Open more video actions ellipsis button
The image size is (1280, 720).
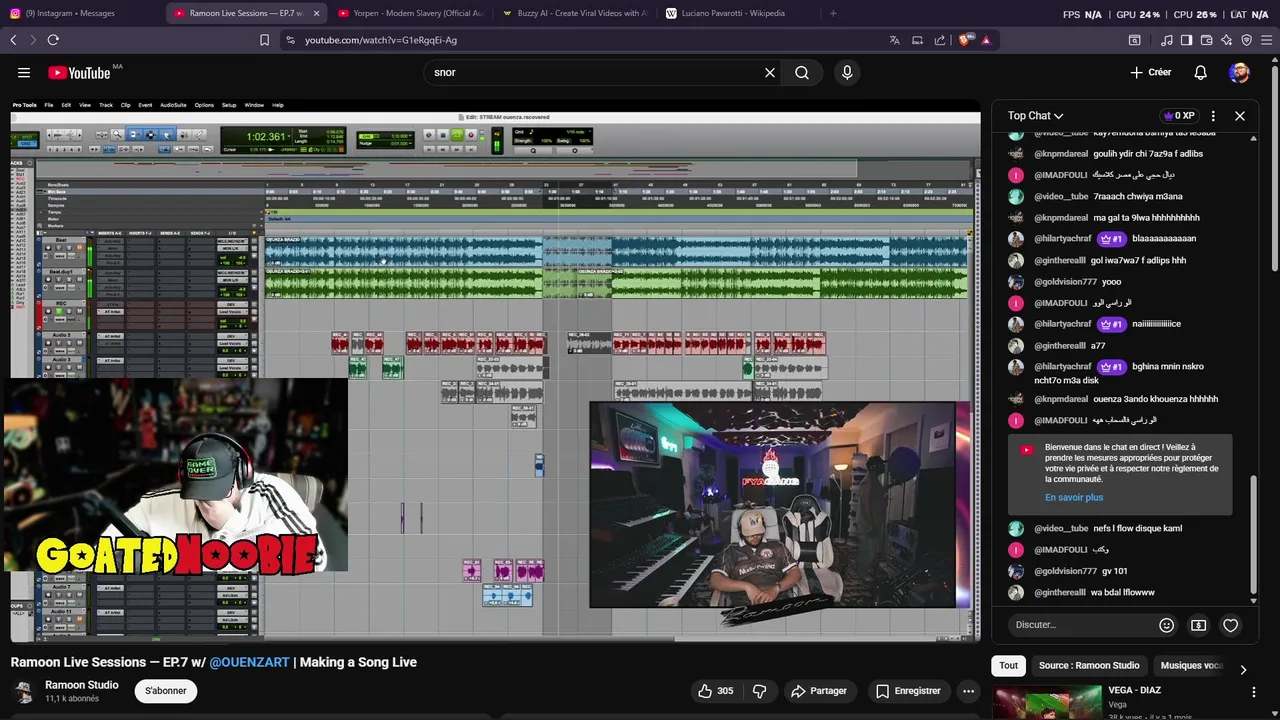pyautogui.click(x=968, y=691)
